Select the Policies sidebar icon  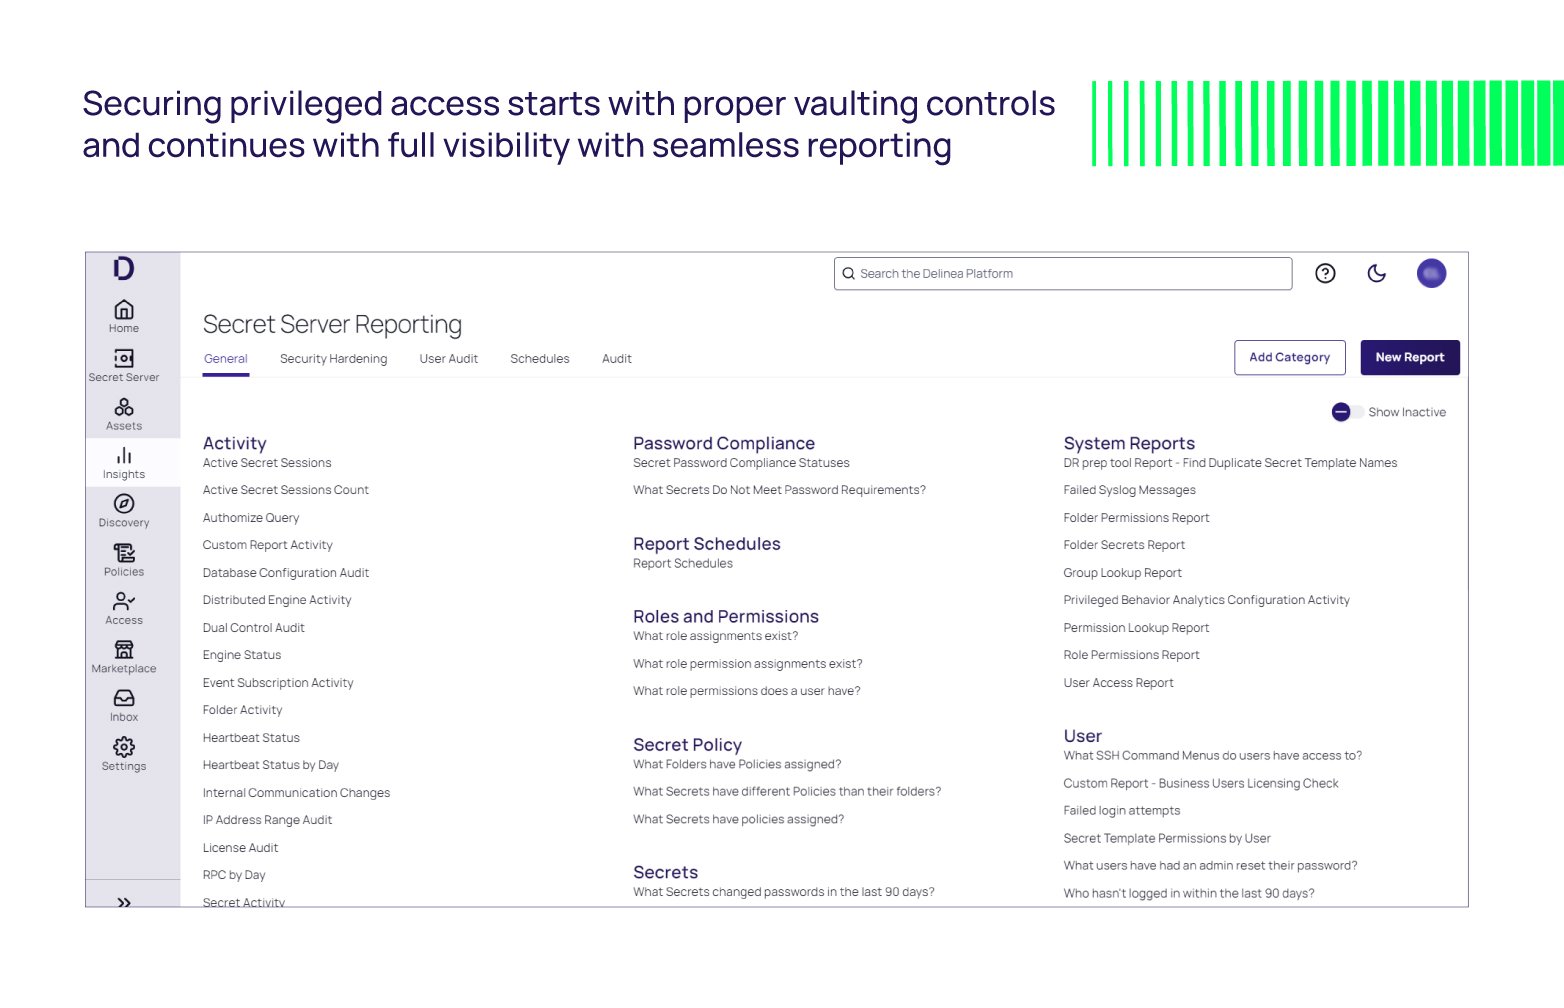click(123, 558)
